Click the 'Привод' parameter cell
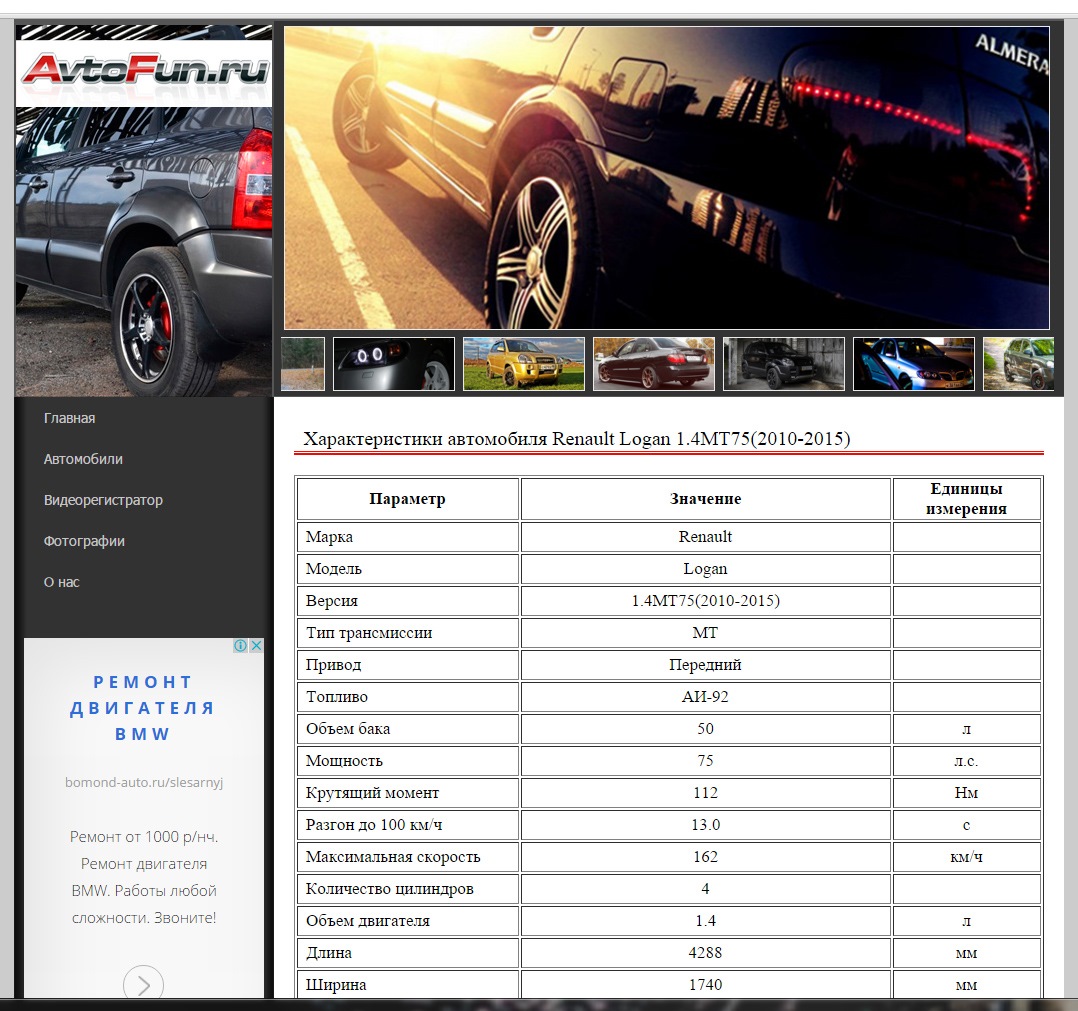The height and width of the screenshot is (1011, 1078). click(x=408, y=665)
